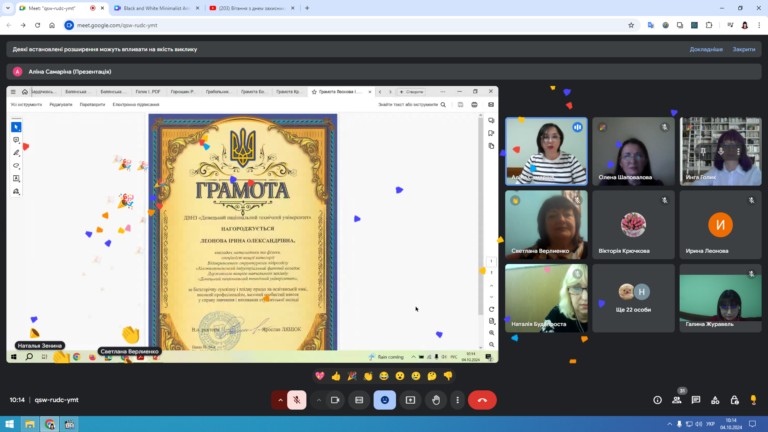Send the clapping hands reaction
768x432 pixels.
(368, 376)
